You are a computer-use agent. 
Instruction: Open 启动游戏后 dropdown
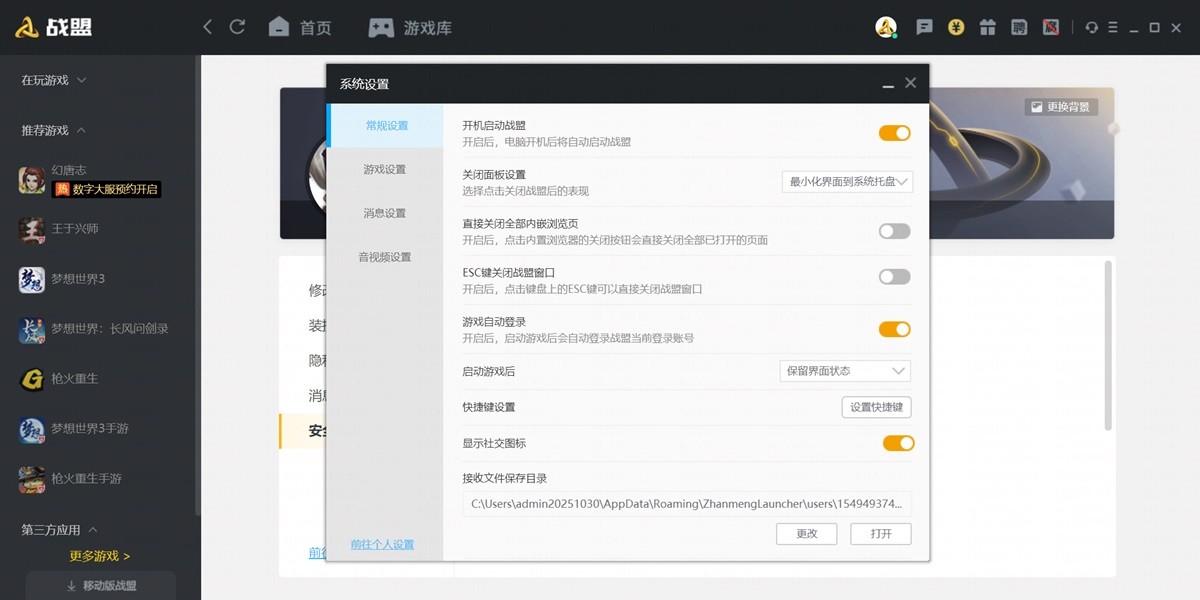845,371
